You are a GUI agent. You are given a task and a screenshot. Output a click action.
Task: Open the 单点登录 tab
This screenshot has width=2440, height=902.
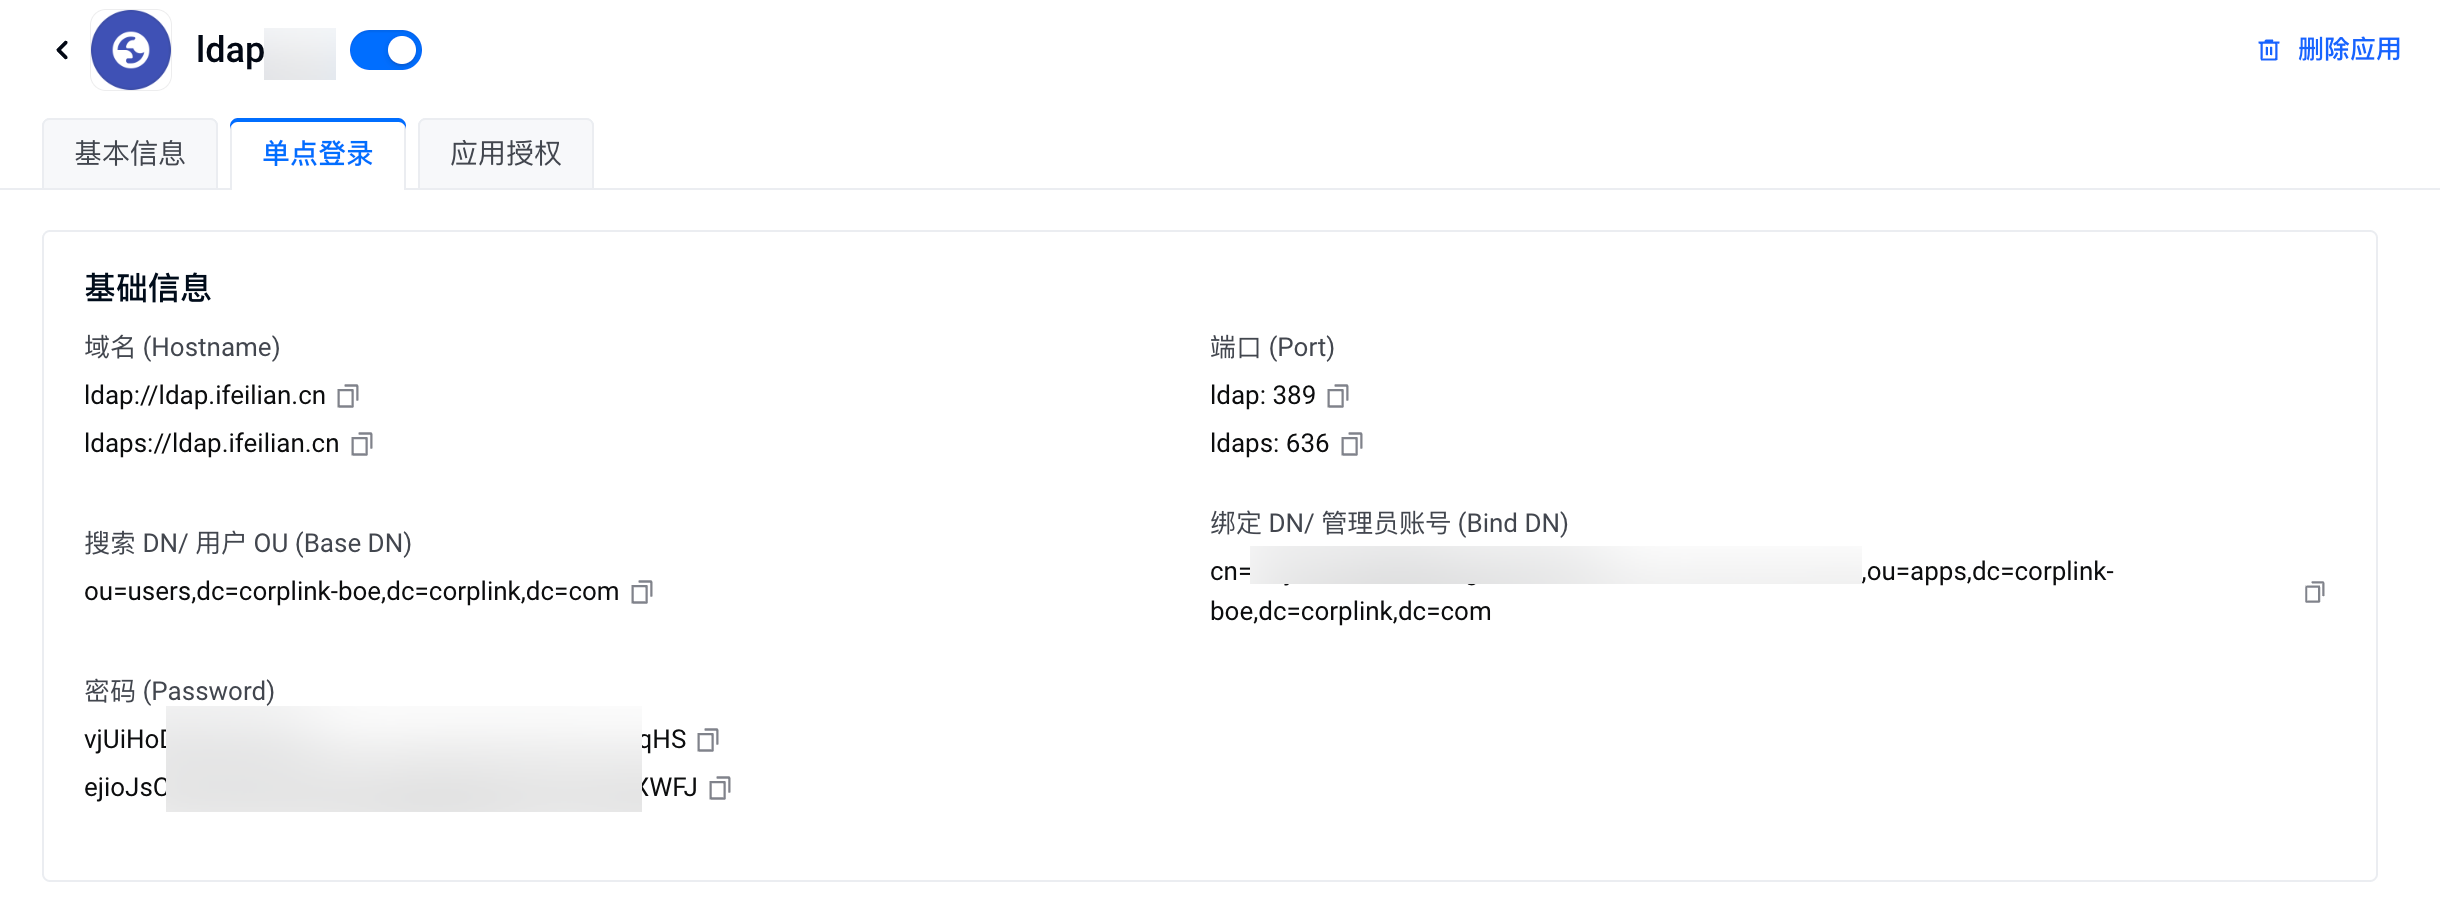tap(318, 153)
